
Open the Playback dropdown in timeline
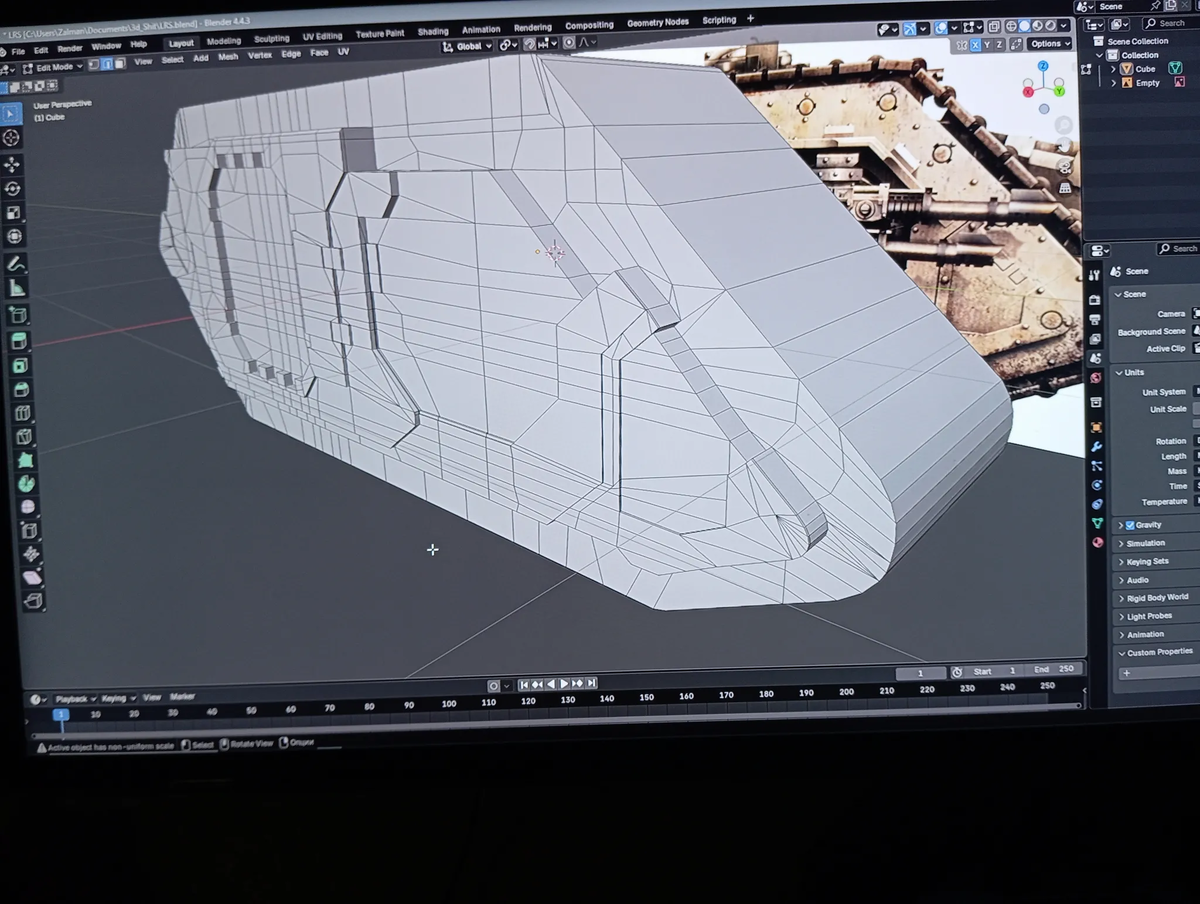click(x=74, y=699)
